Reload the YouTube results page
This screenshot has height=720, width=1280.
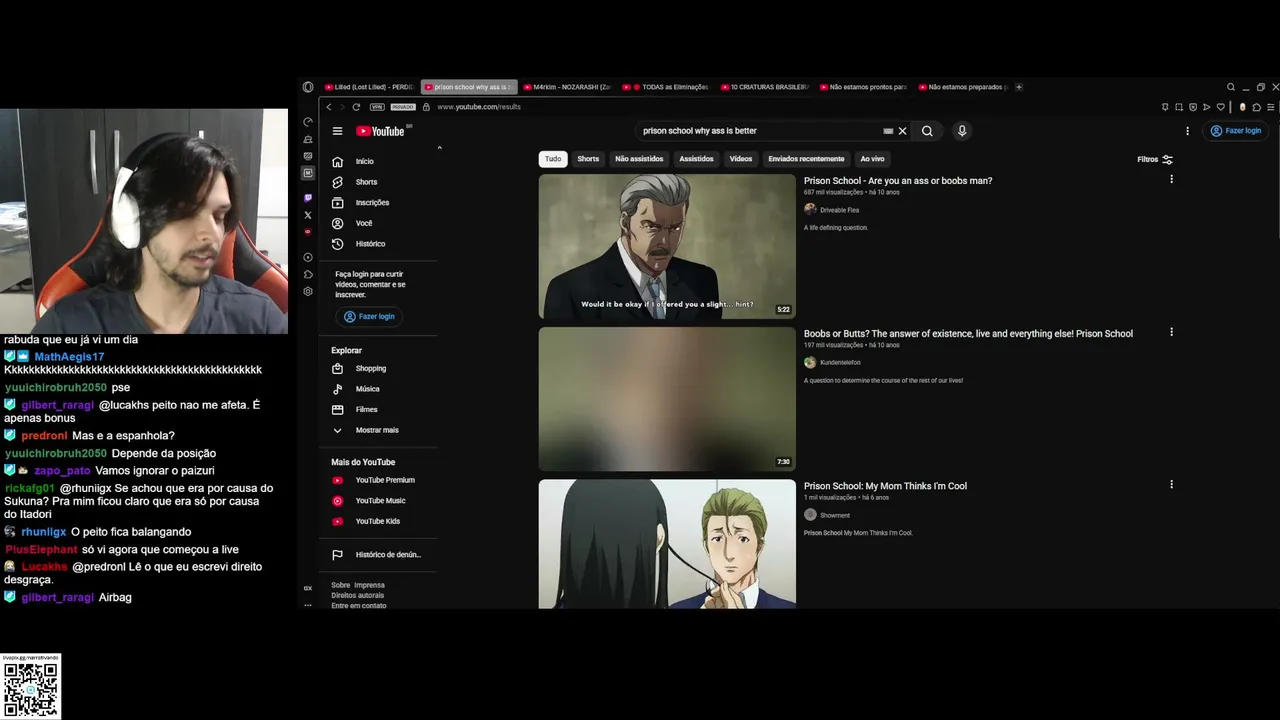point(356,107)
